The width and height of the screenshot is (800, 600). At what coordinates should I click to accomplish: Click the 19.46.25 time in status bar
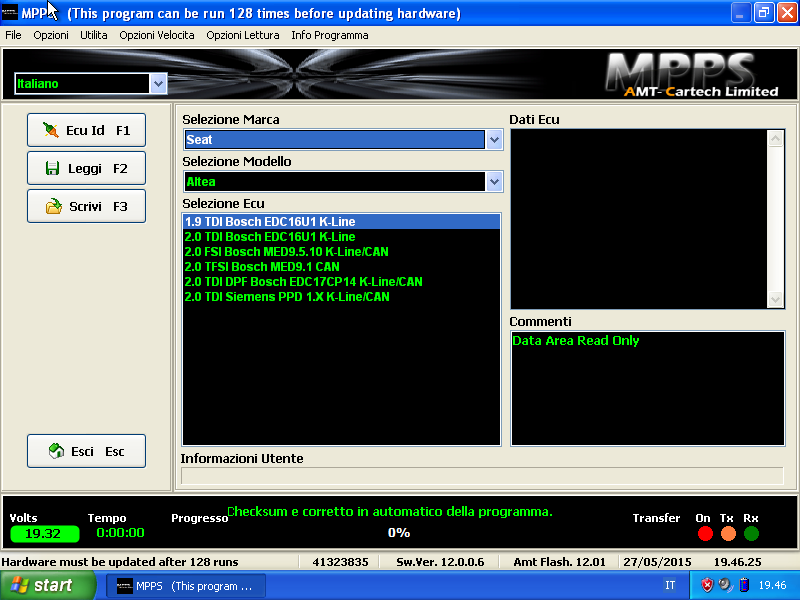737,562
